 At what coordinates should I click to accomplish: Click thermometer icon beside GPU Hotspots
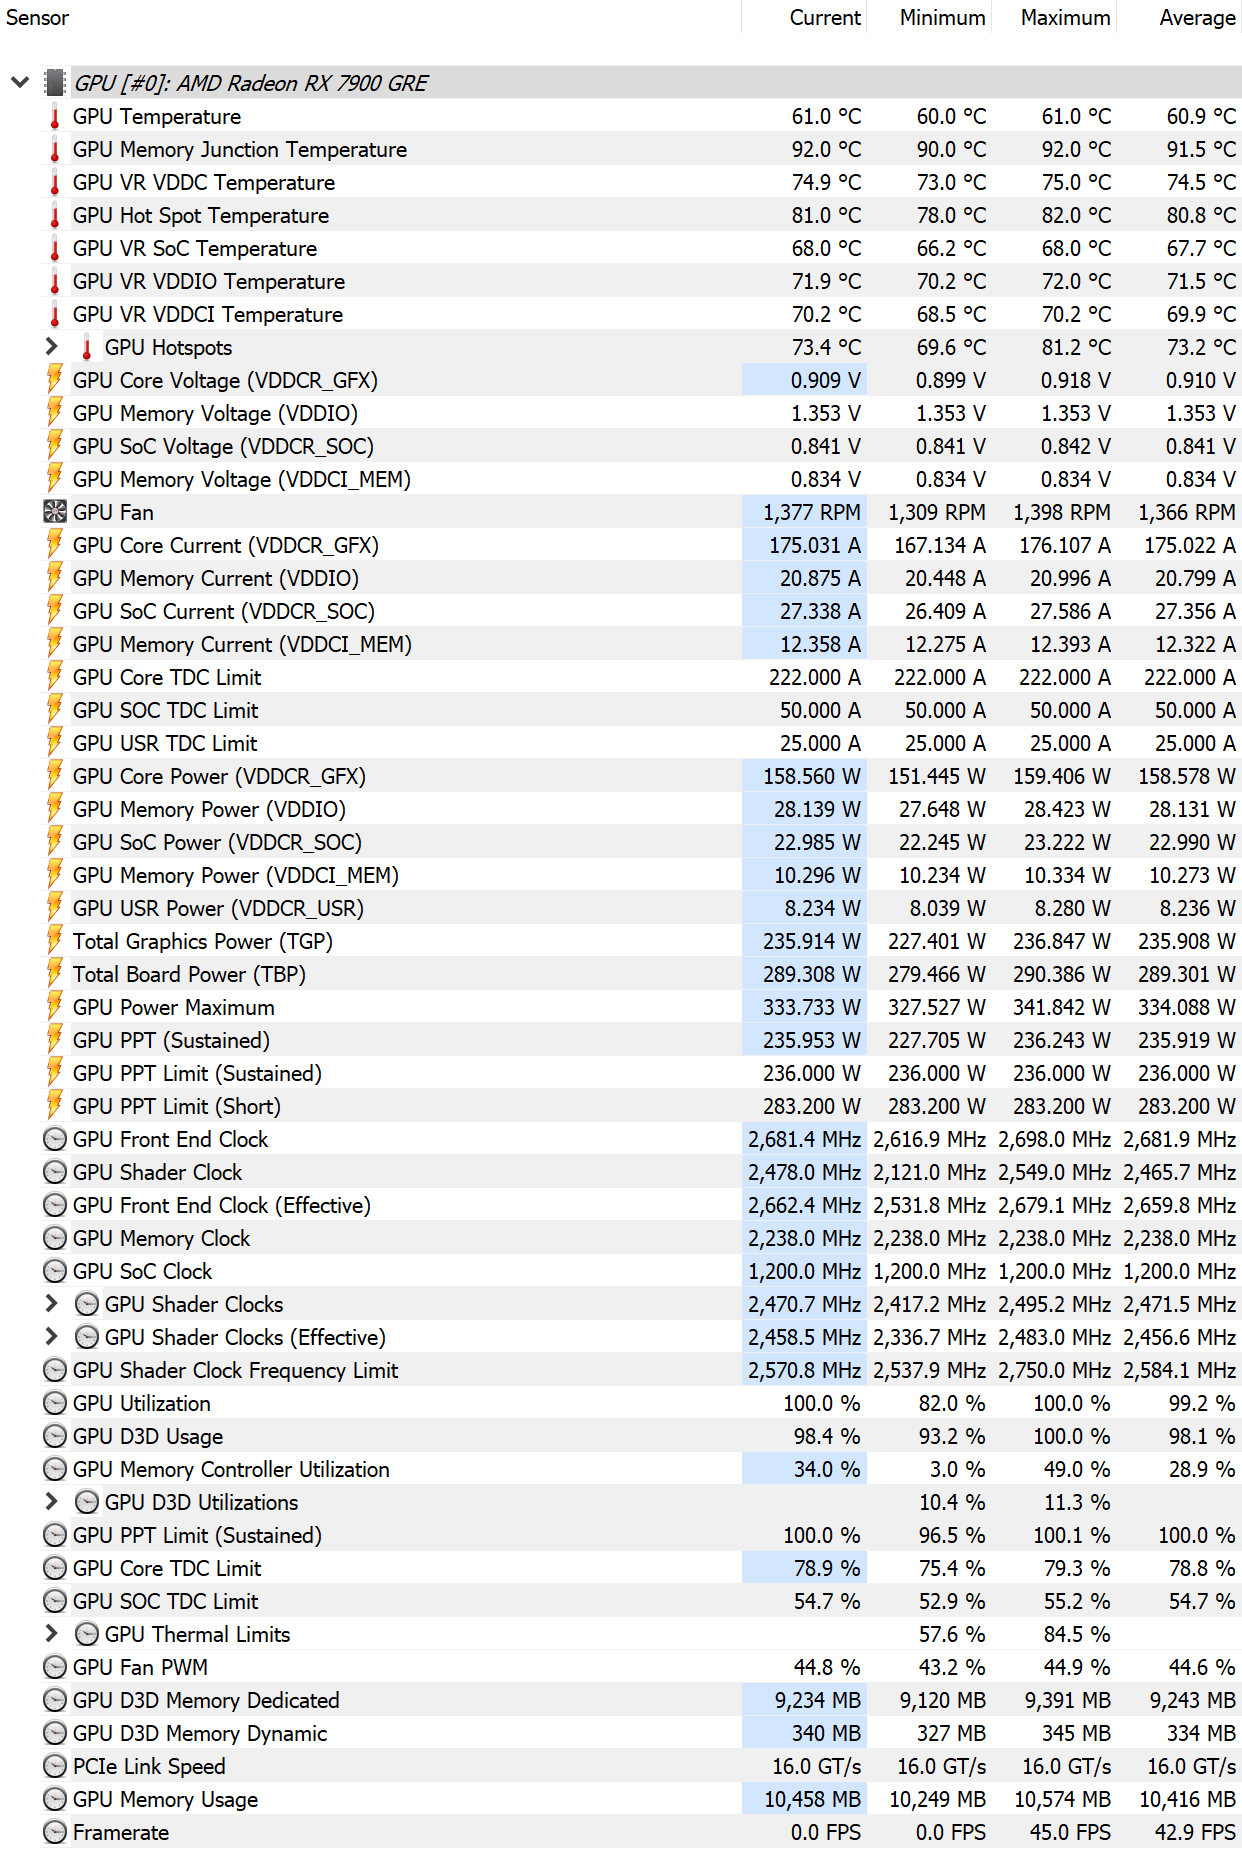87,348
